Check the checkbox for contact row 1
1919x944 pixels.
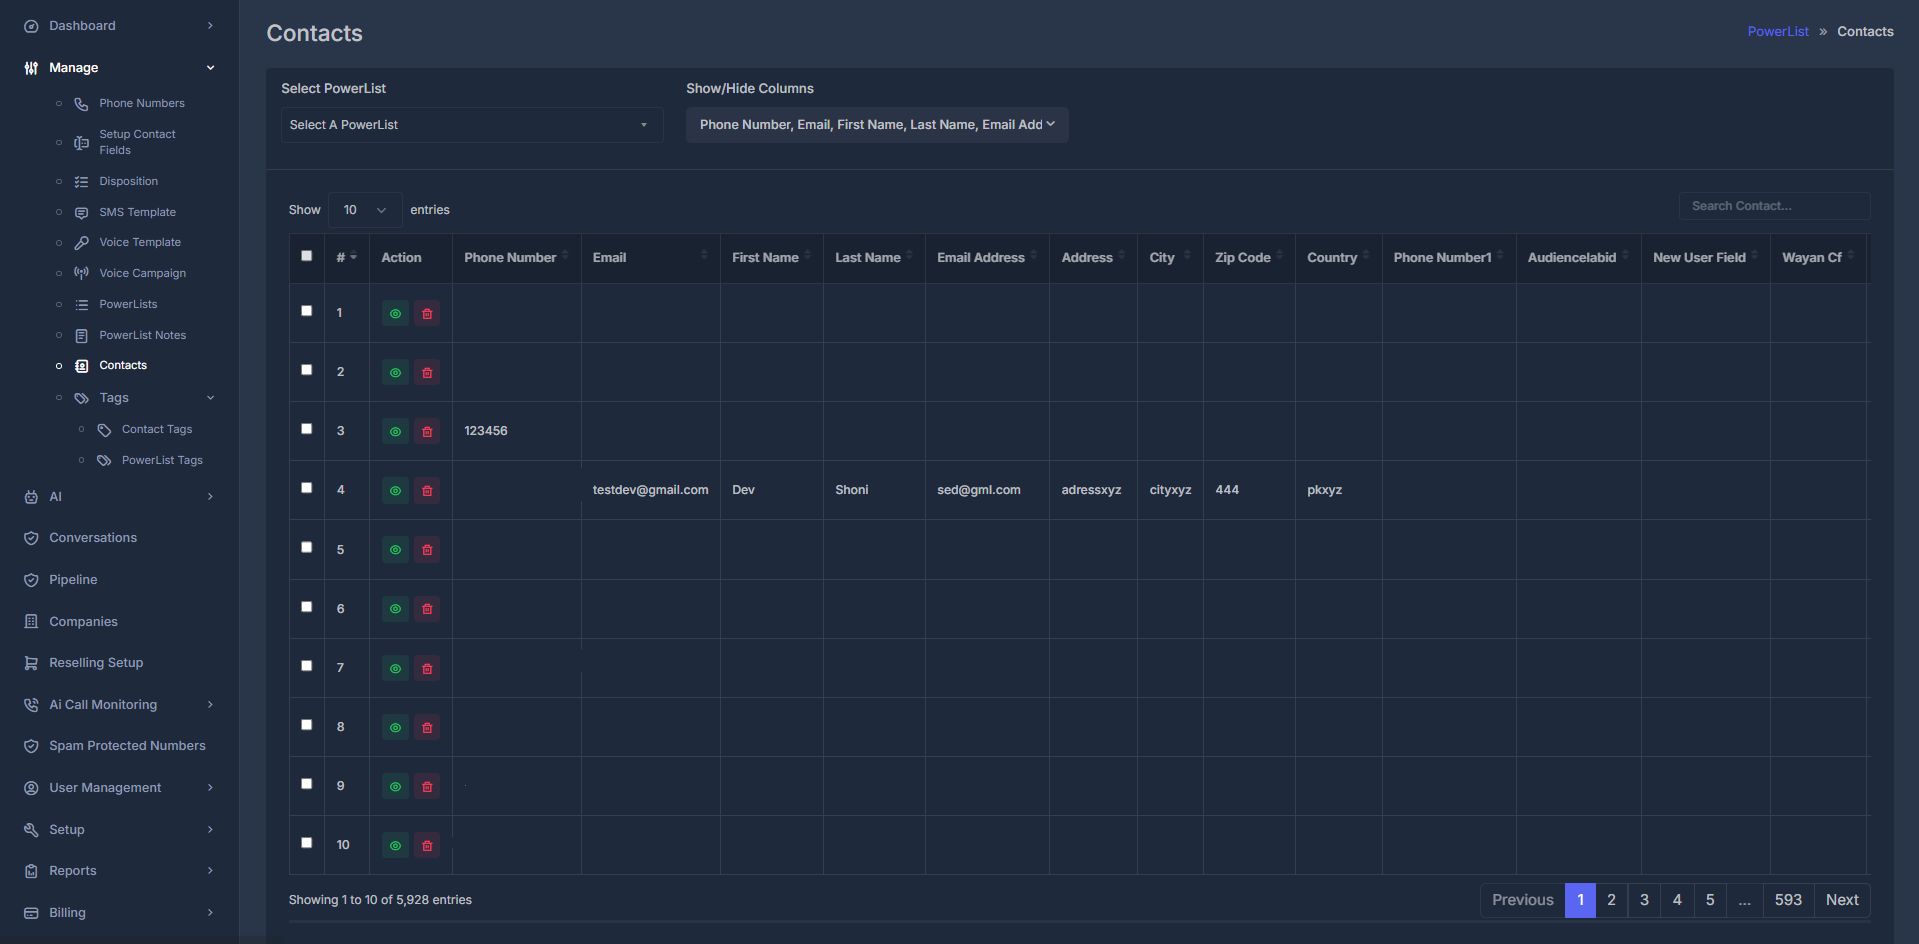pos(307,311)
